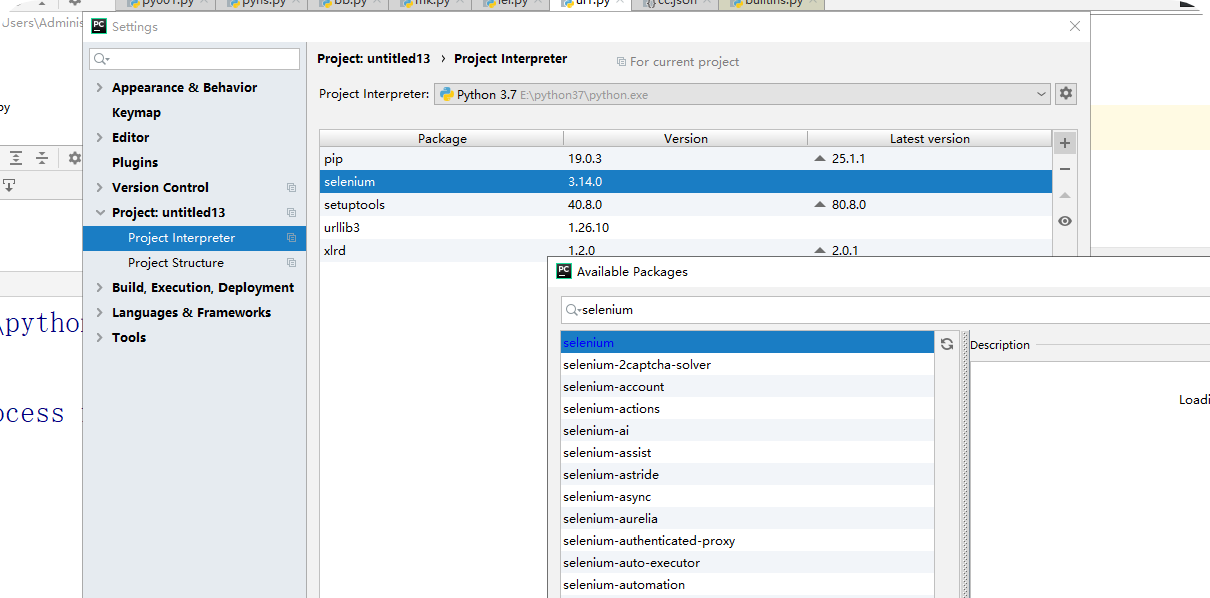Select Project Interpreter in settings tree
This screenshot has width=1210, height=598.
pos(194,238)
